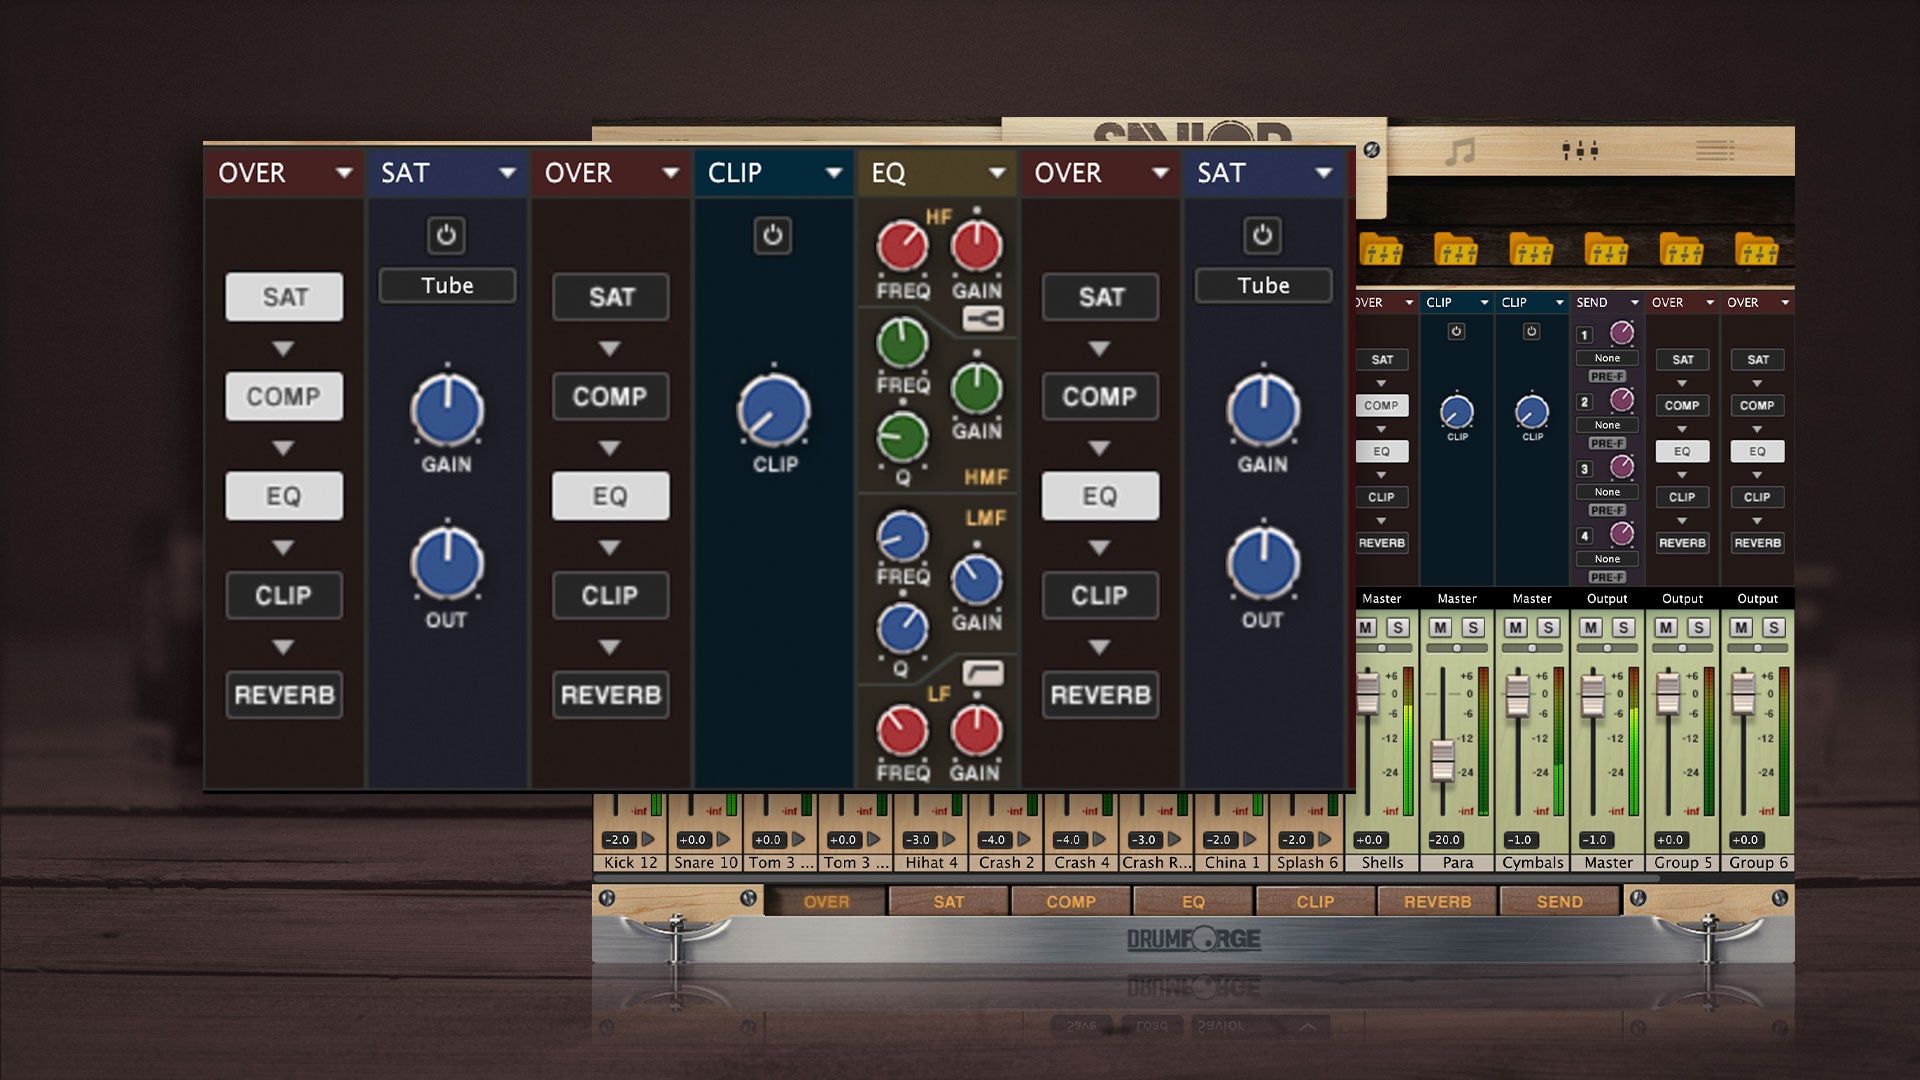Click the last mixer preset folder icon
This screenshot has height=1080, width=1920.
point(1756,249)
